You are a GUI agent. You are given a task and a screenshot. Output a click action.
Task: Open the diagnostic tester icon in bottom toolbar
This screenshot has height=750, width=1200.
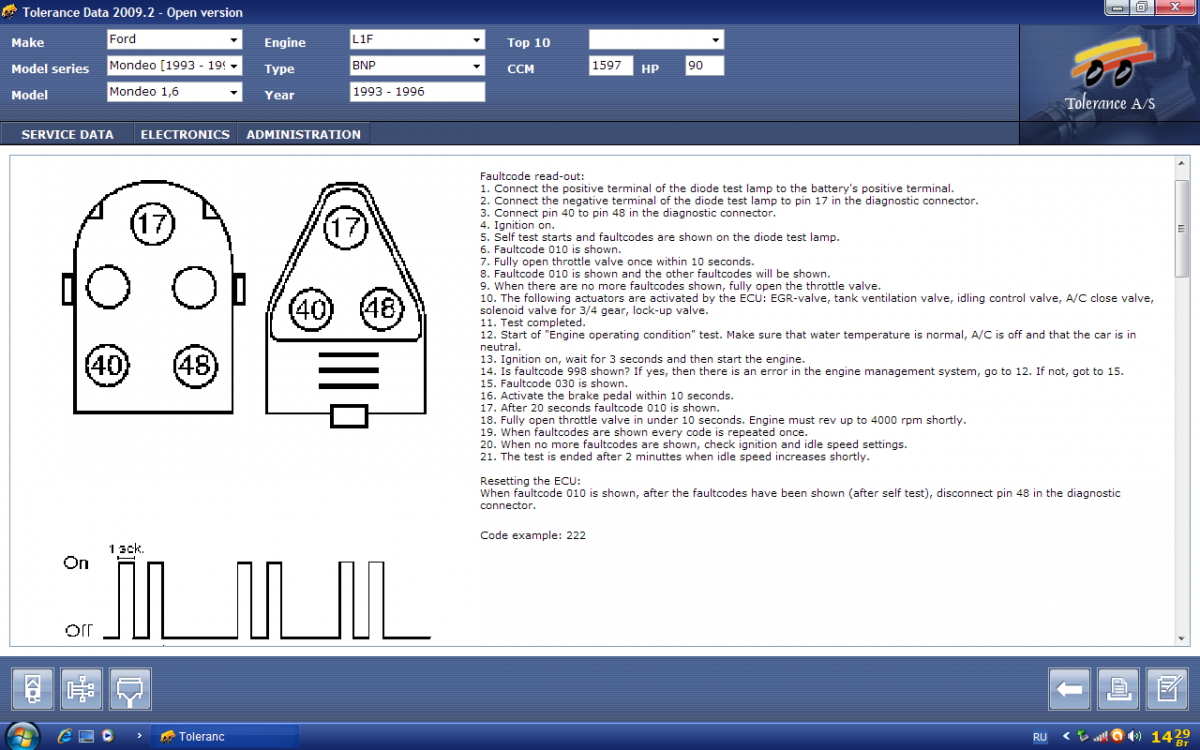[33, 689]
